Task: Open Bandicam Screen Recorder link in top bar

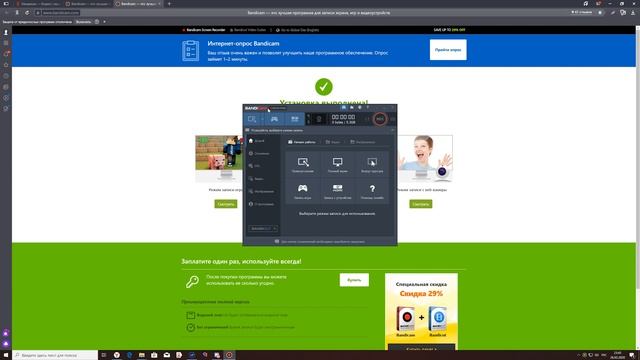Action: [x=204, y=30]
